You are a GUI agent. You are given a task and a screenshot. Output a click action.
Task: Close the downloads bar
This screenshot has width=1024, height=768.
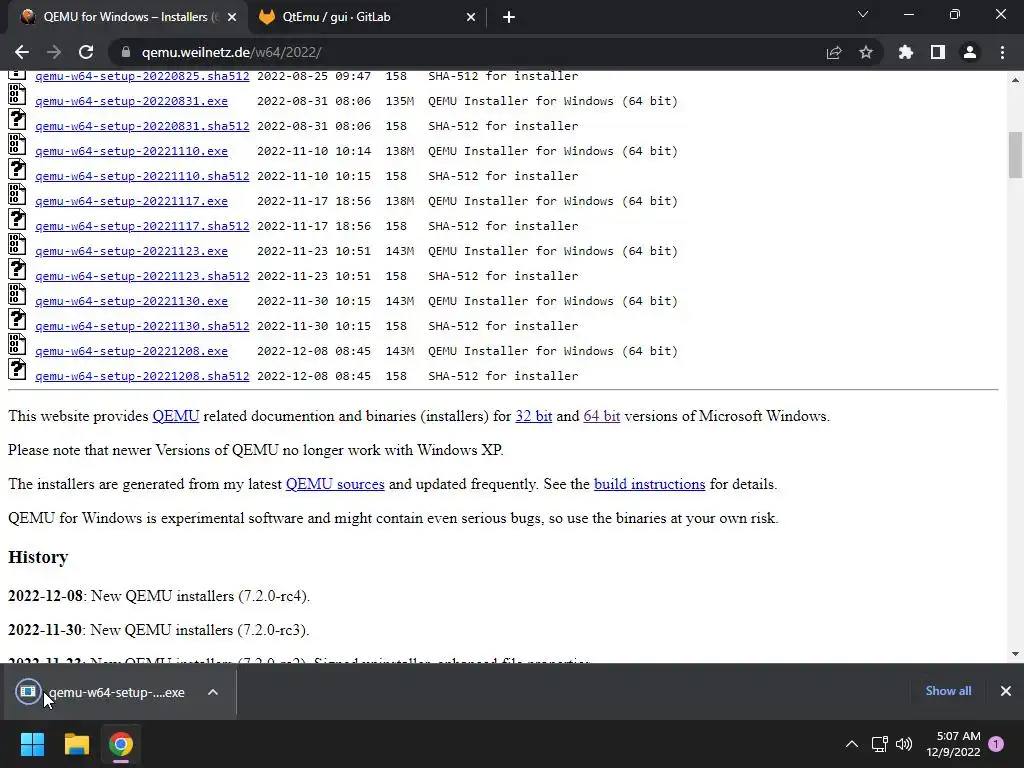(x=1006, y=691)
